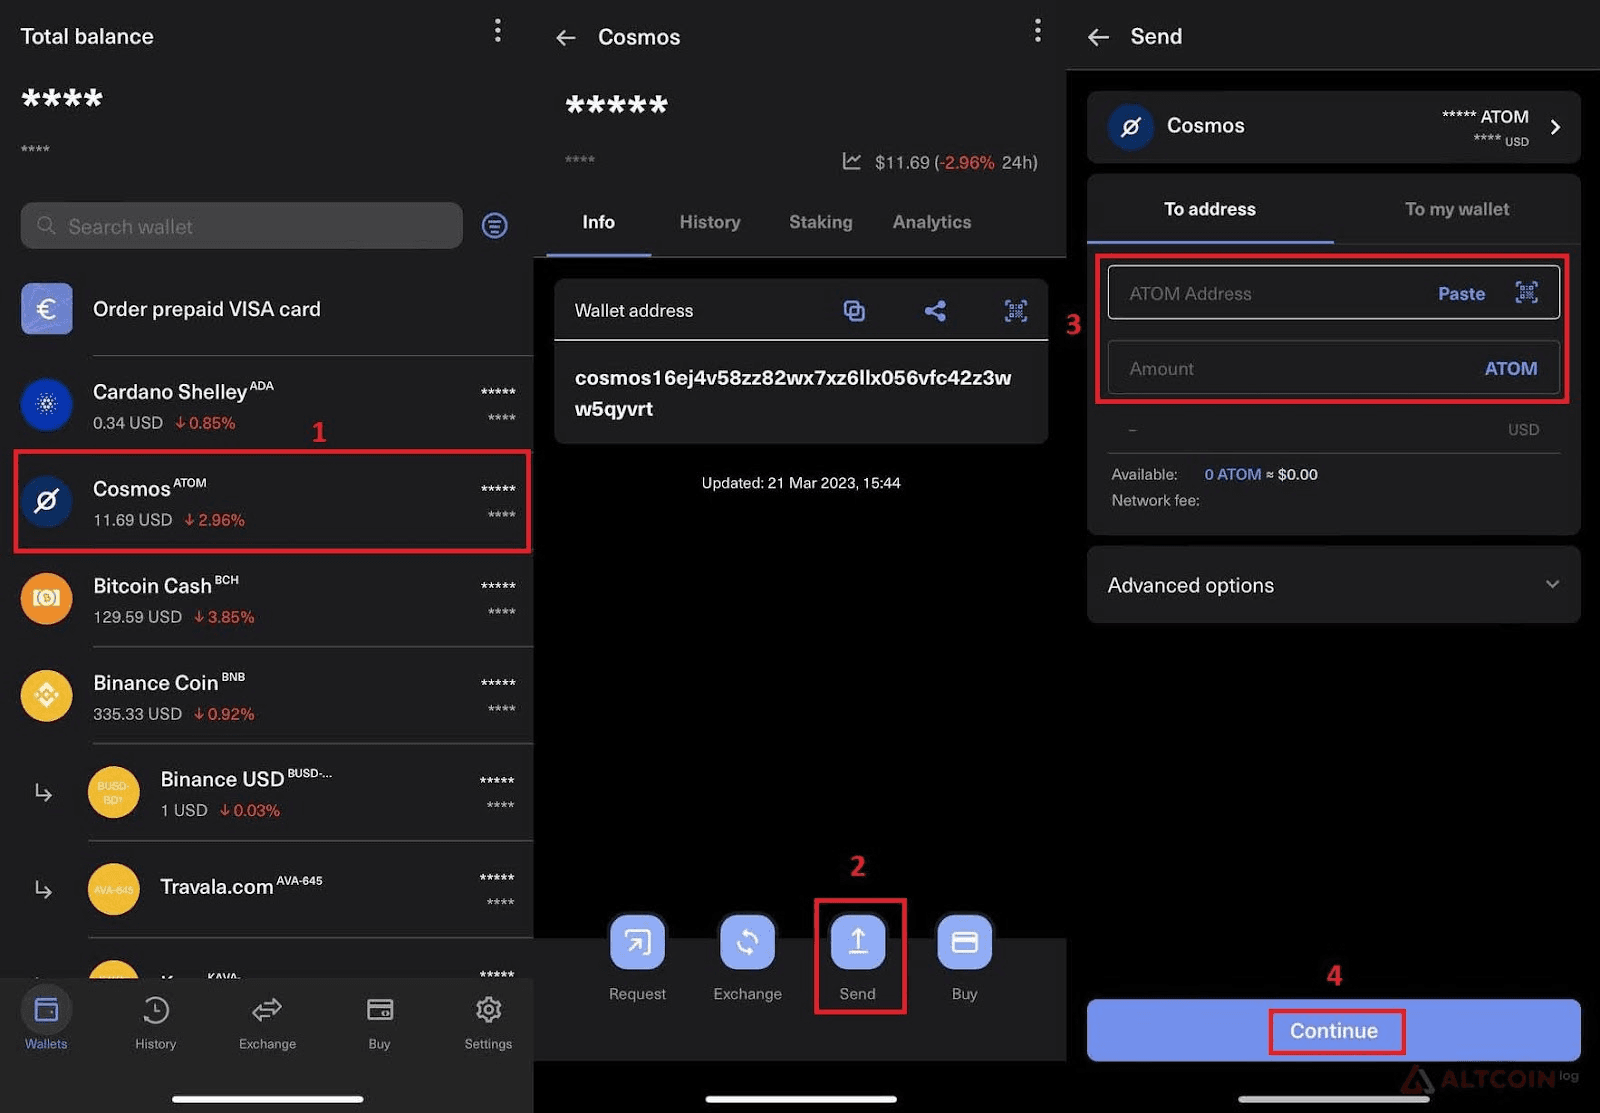Scan QR code for ATOM address

pos(1527,292)
